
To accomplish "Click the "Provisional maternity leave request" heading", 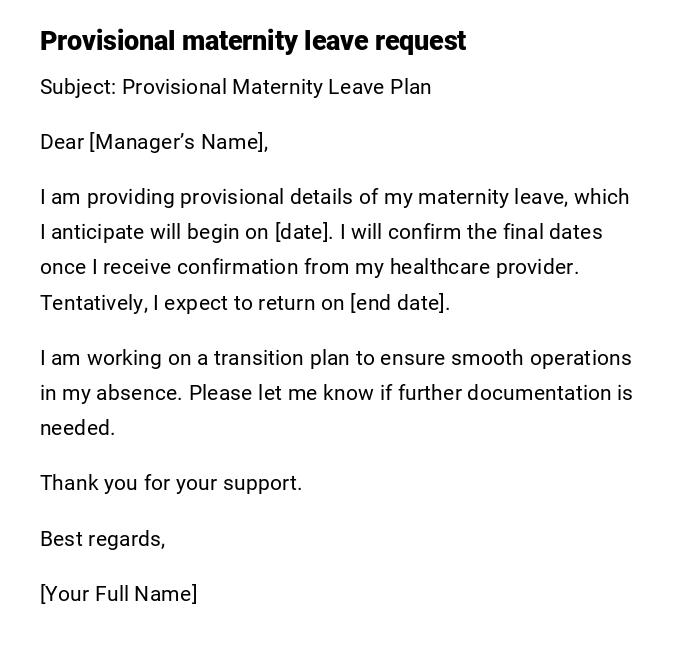I will coord(253,41).
